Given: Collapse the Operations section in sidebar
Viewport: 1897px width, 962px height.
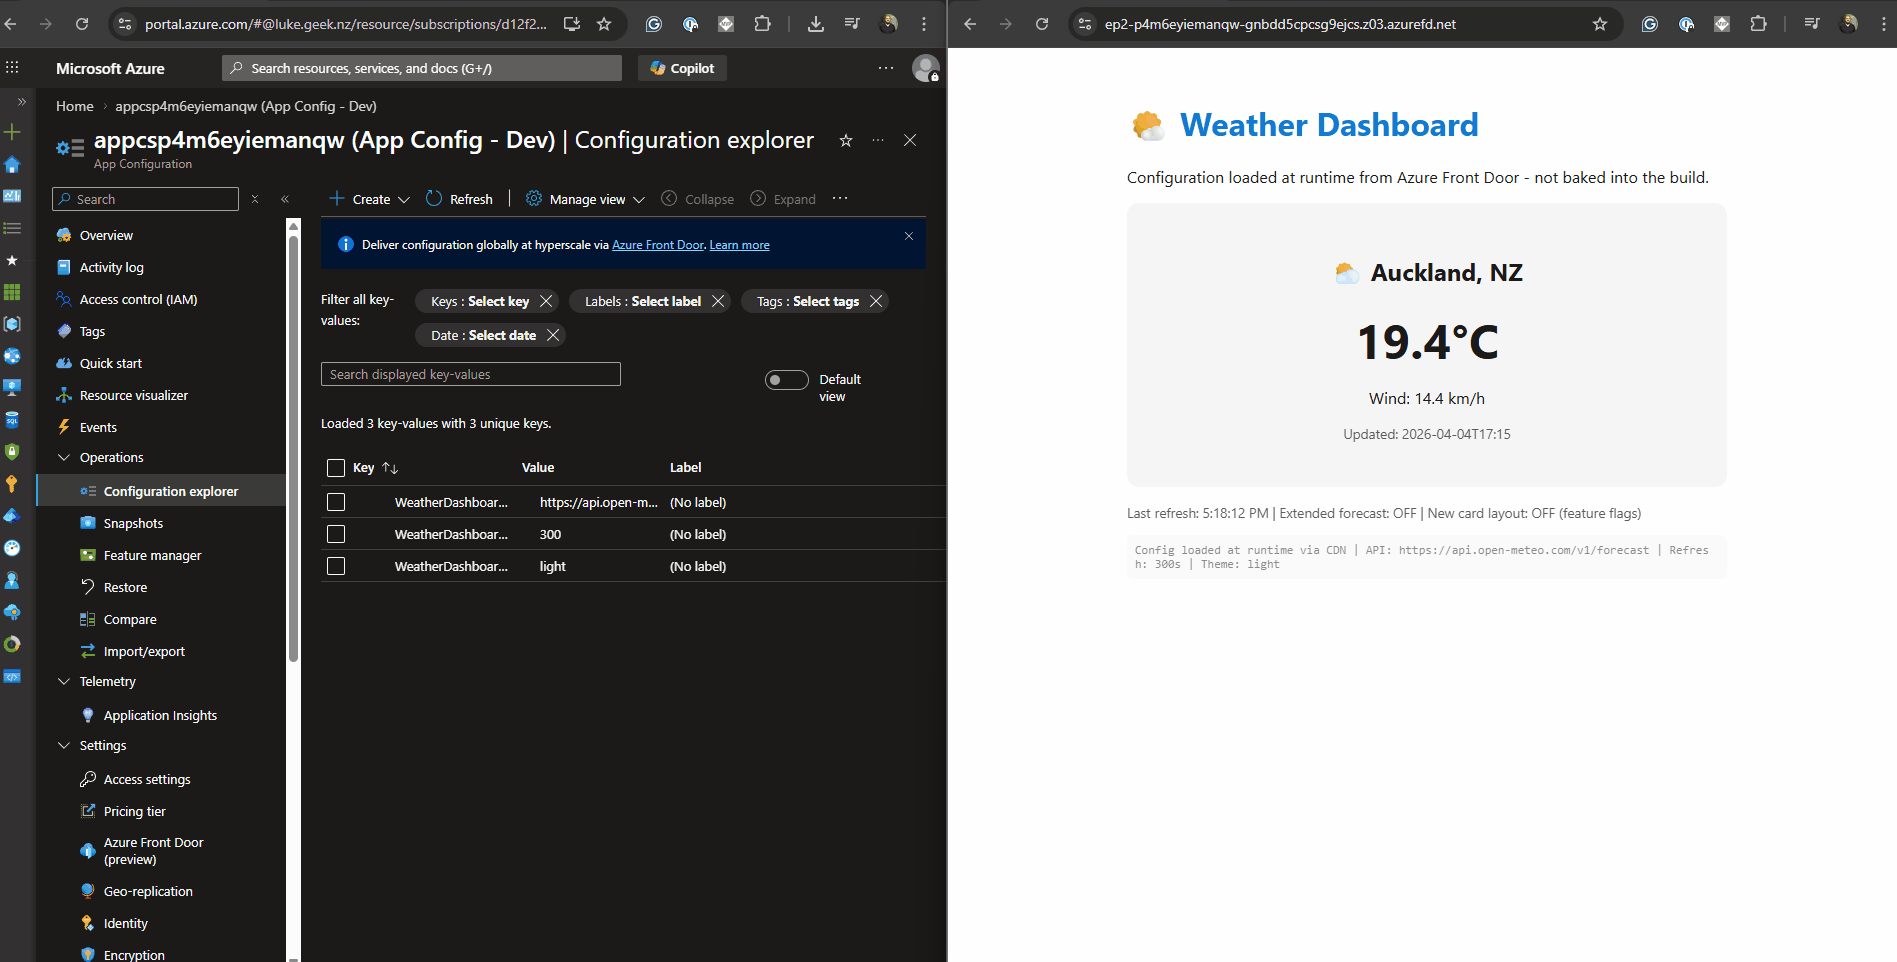Looking at the screenshot, I should point(64,458).
